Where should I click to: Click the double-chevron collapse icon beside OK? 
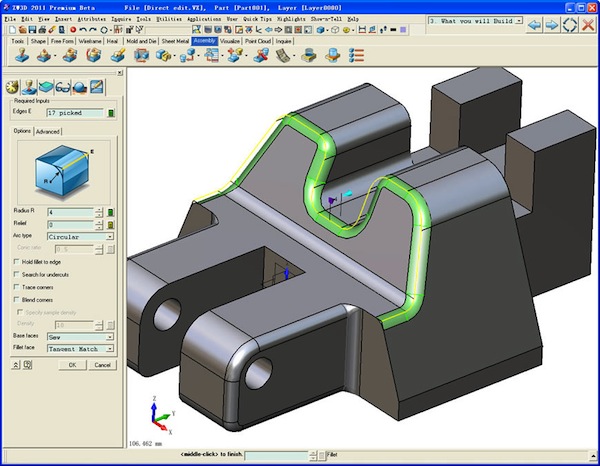15,365
